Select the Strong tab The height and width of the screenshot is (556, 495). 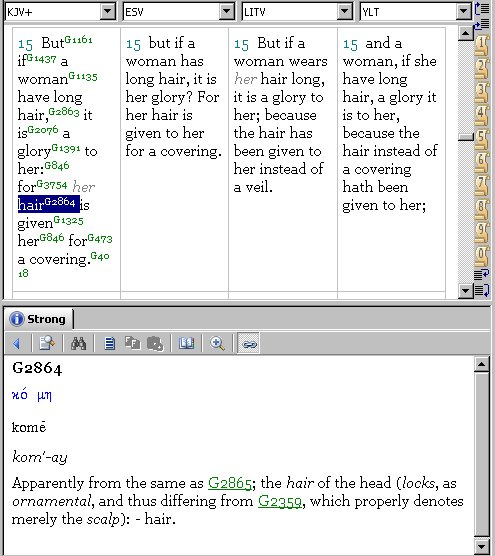click(39, 319)
